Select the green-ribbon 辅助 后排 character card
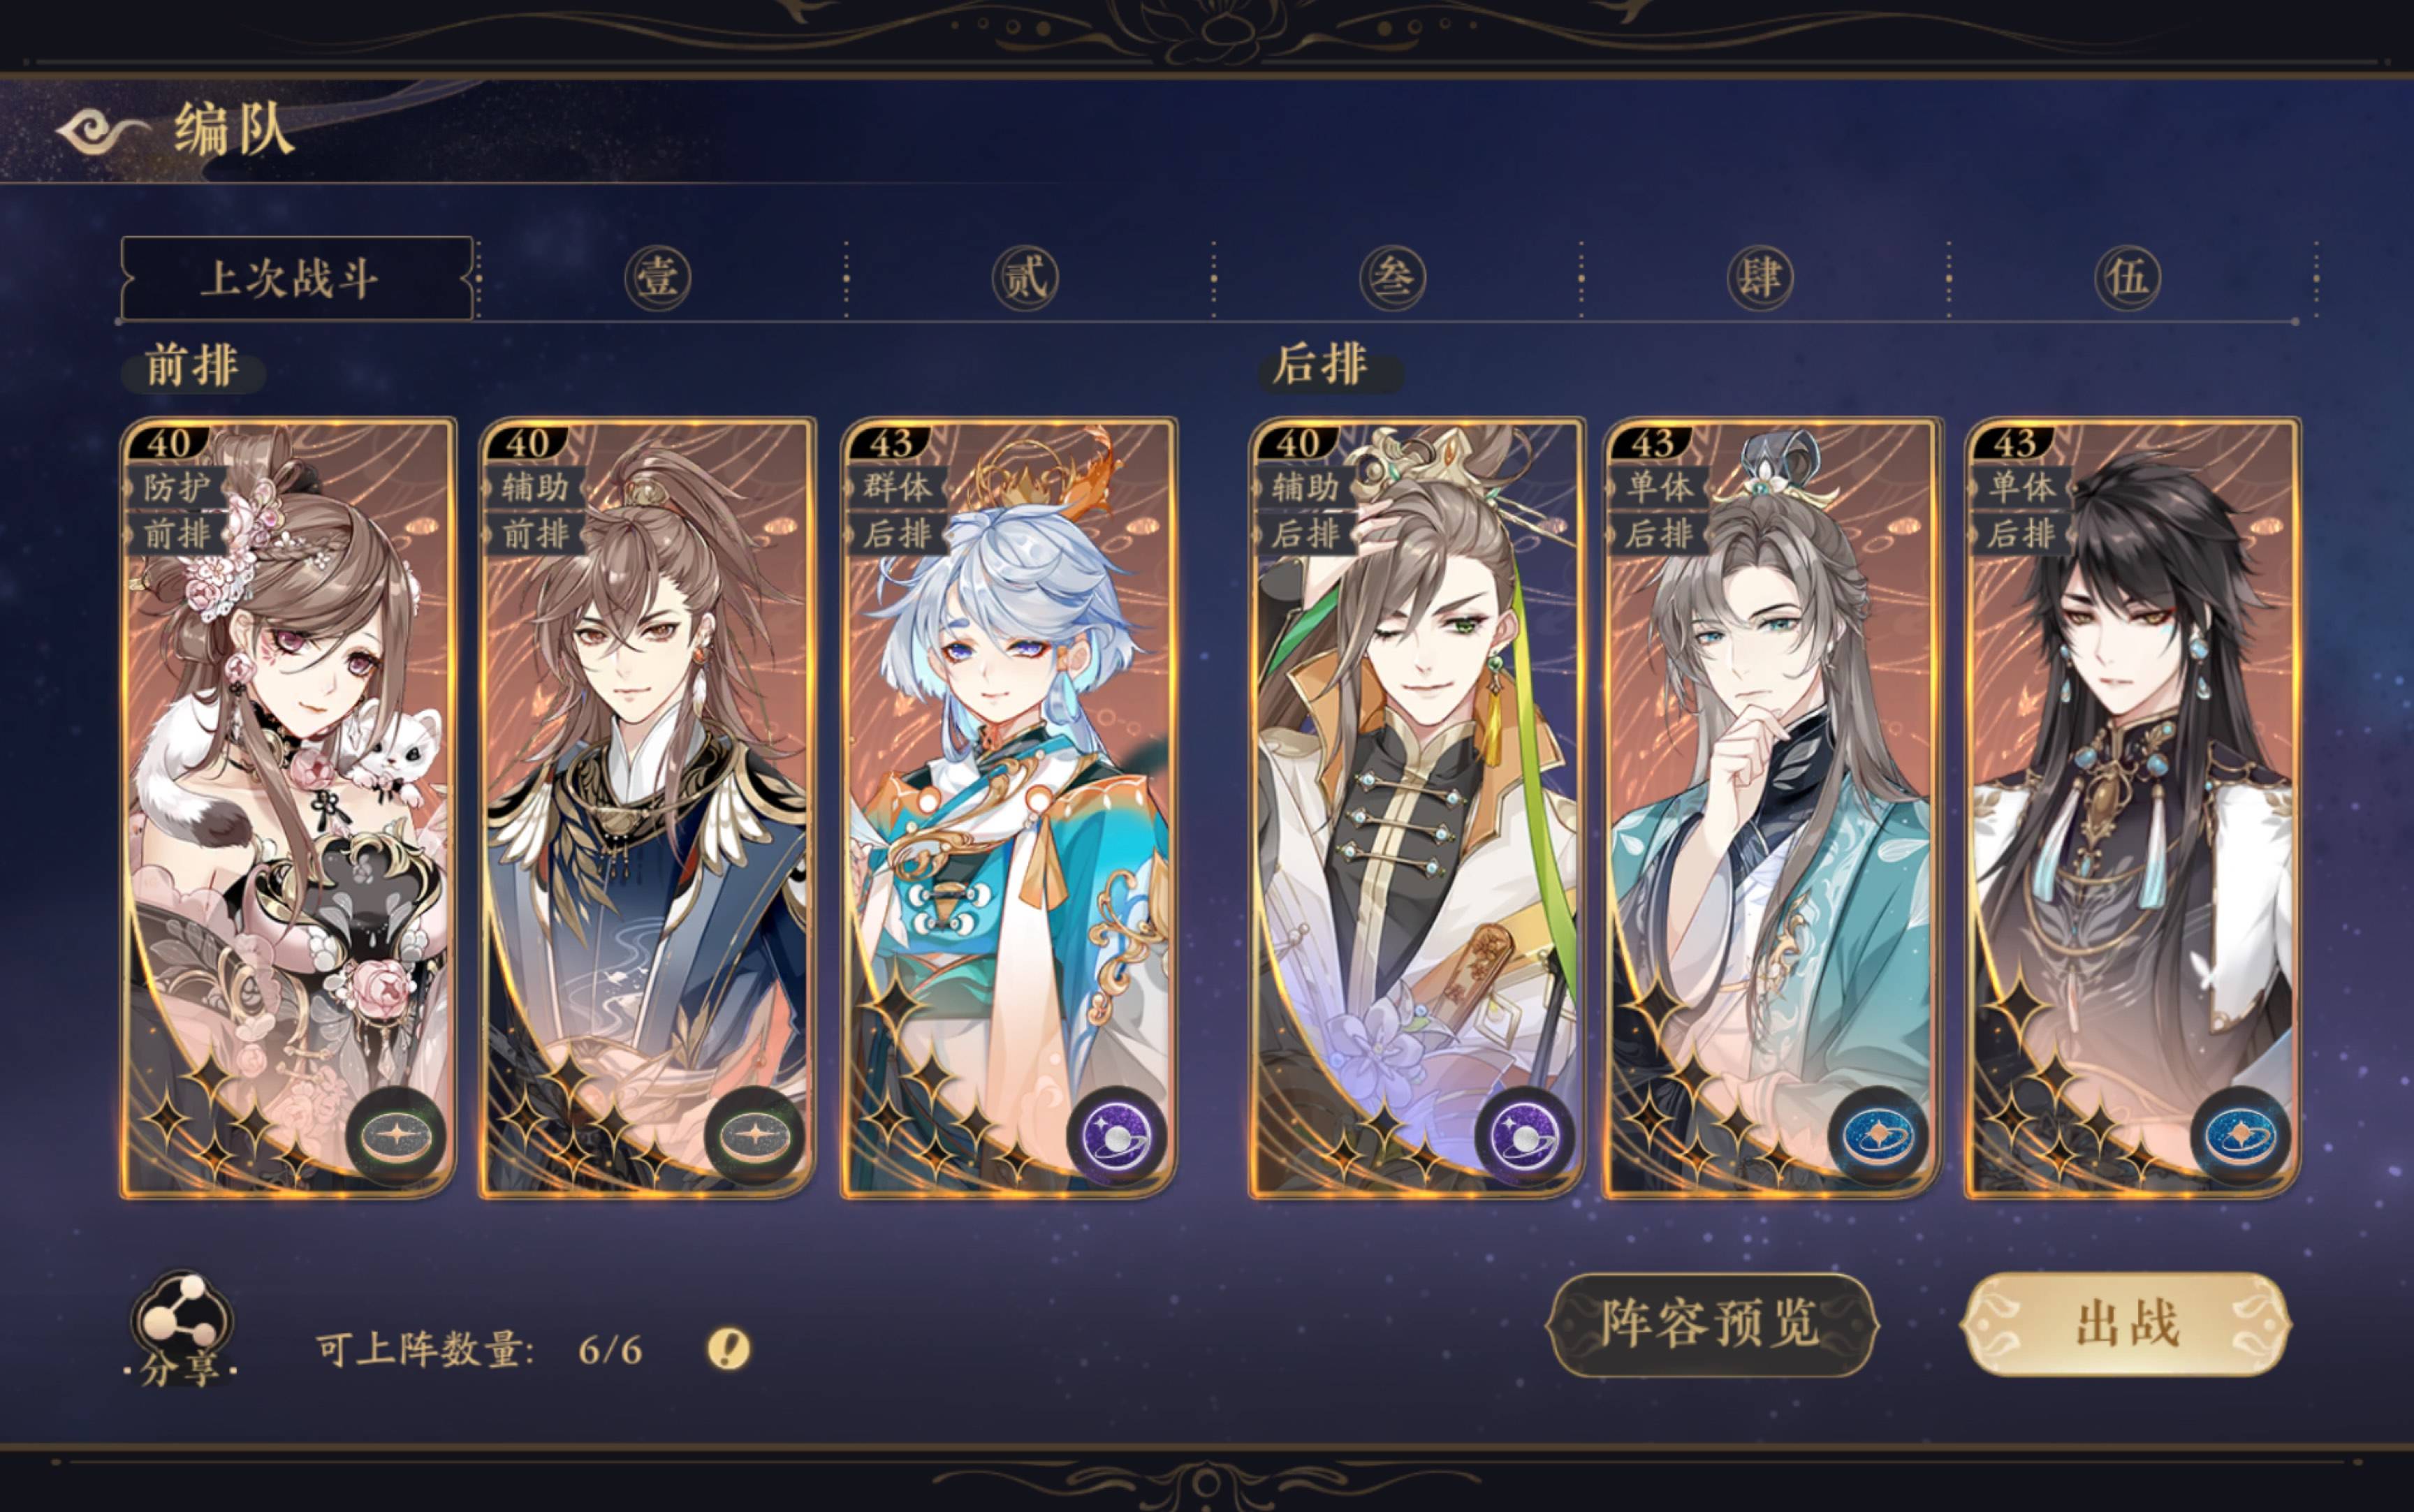Screen dimensions: 2414x1512 1416,807
